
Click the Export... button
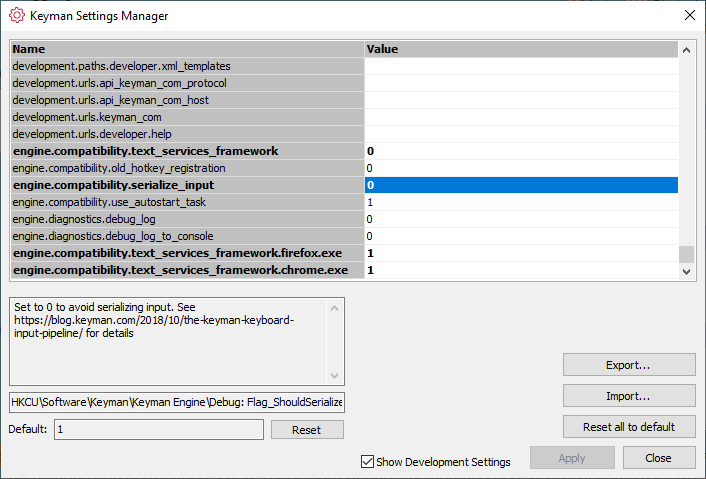click(629, 365)
